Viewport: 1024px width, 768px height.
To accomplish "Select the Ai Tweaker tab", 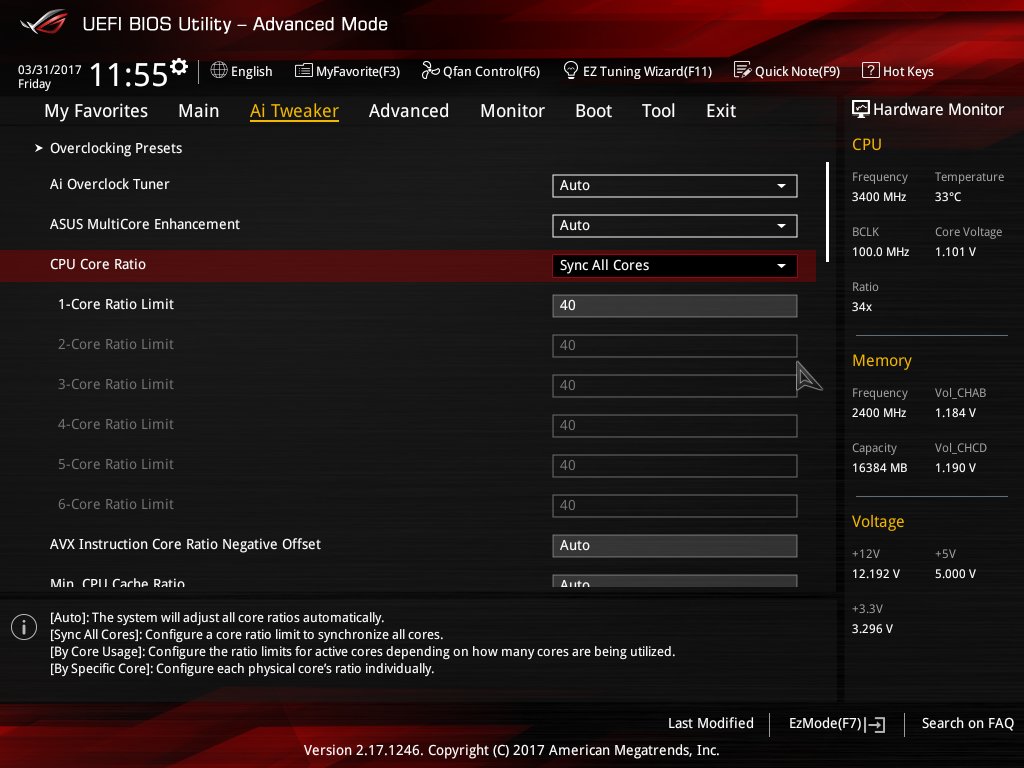I will pos(294,111).
